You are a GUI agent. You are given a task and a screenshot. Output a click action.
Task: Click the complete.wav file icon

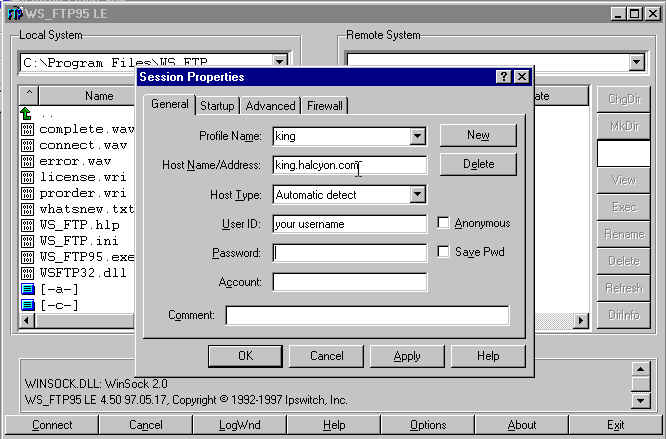[27, 130]
